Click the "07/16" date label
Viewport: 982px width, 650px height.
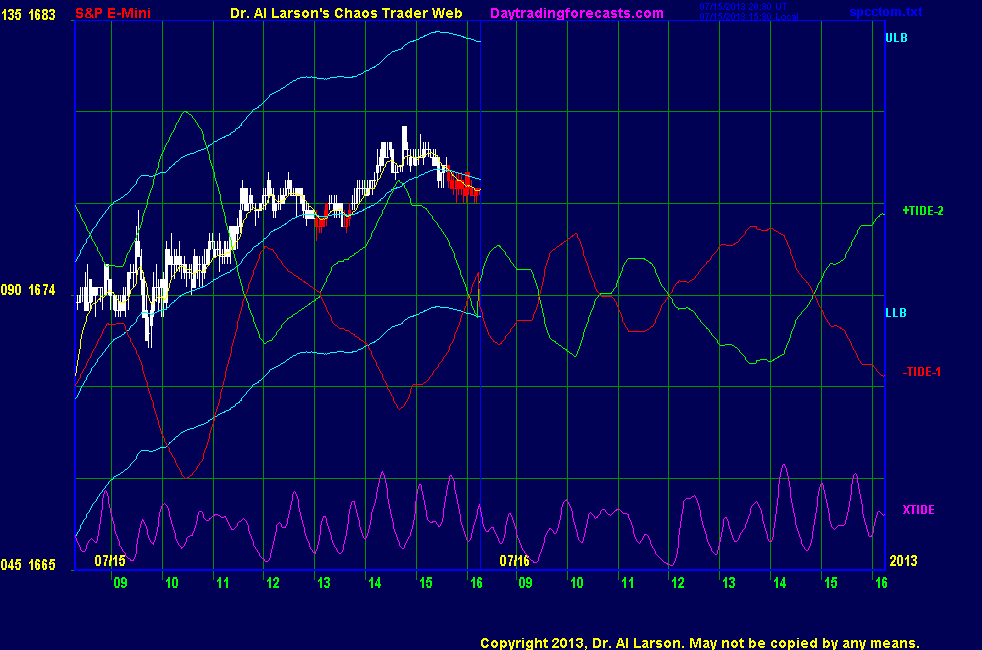(x=514, y=560)
